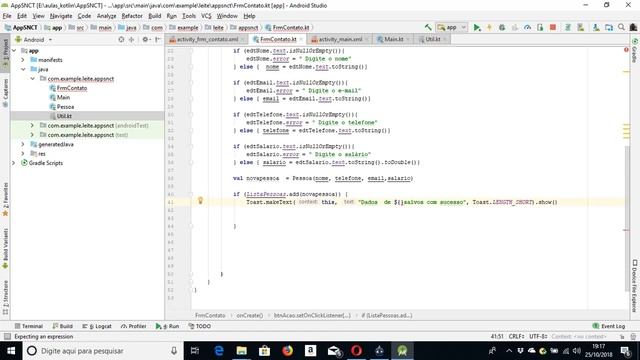640x360 pixels.
Task: Open the Analyze menu
Action: (x=107, y=16)
